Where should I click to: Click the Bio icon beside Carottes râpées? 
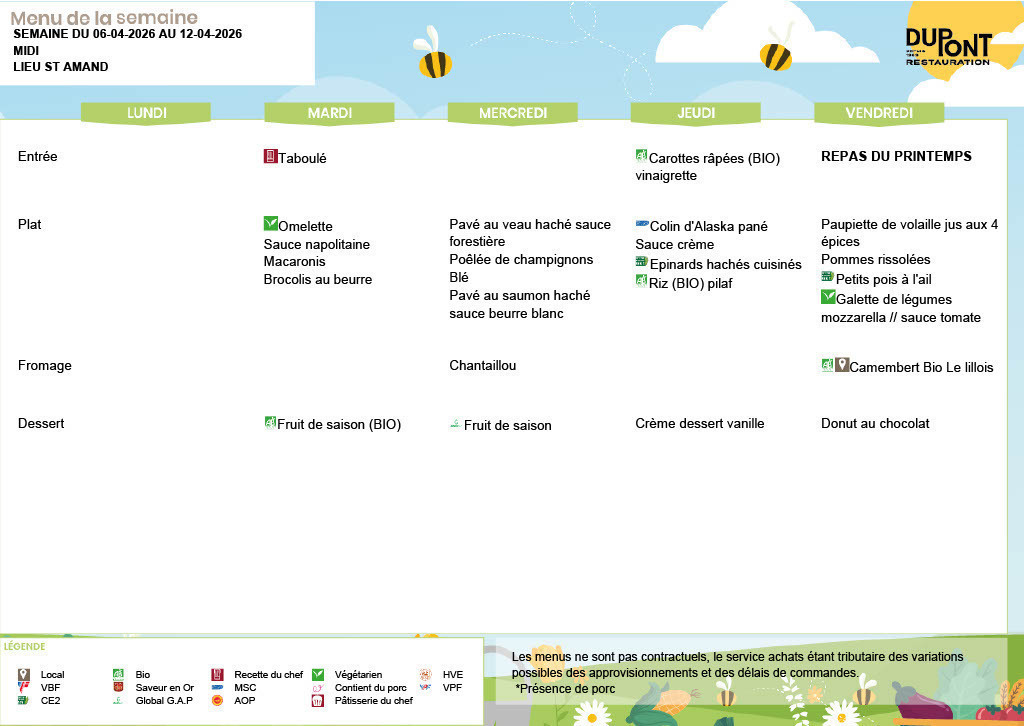click(x=641, y=156)
